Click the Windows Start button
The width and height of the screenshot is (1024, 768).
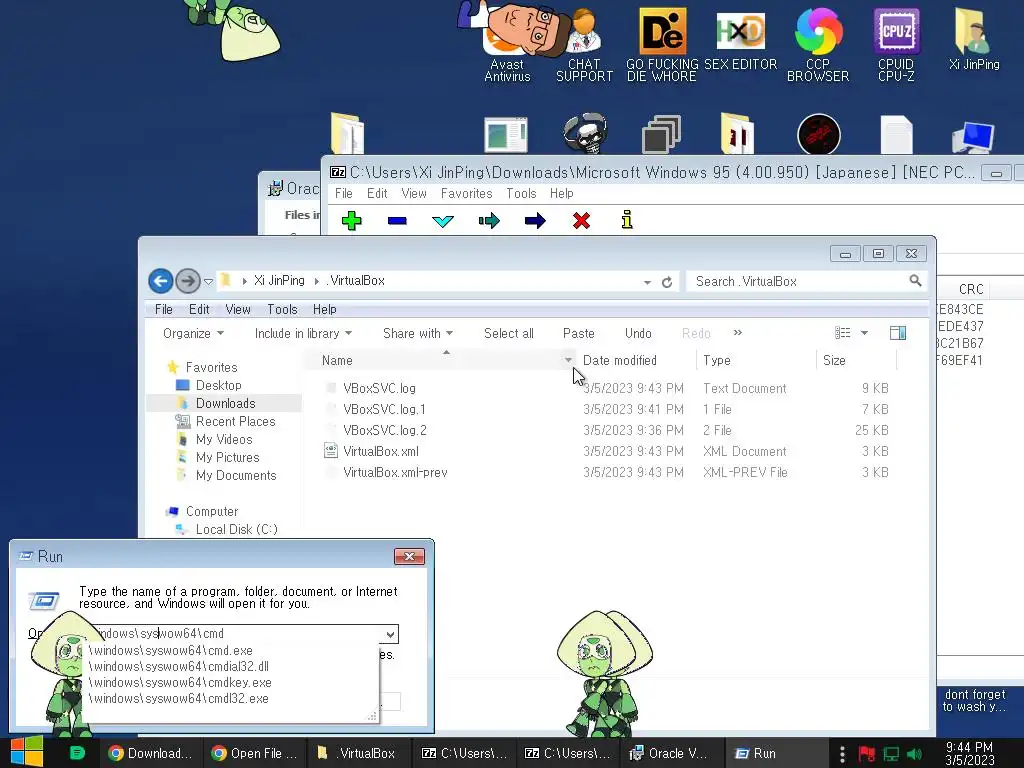pyautogui.click(x=26, y=752)
